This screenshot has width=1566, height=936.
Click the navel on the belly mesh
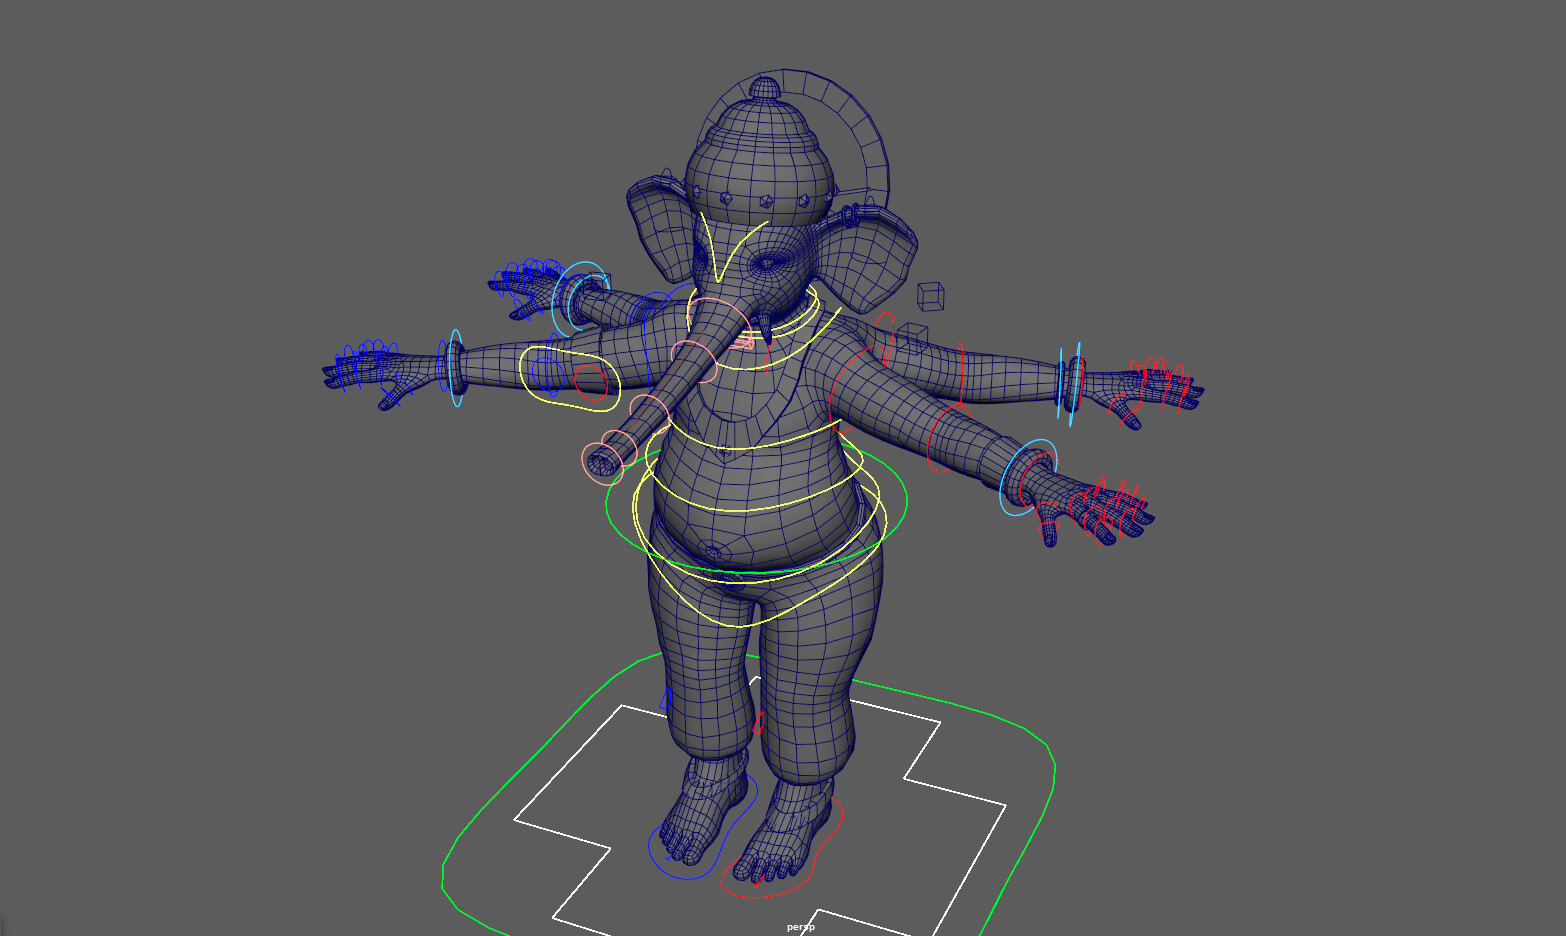[x=713, y=551]
